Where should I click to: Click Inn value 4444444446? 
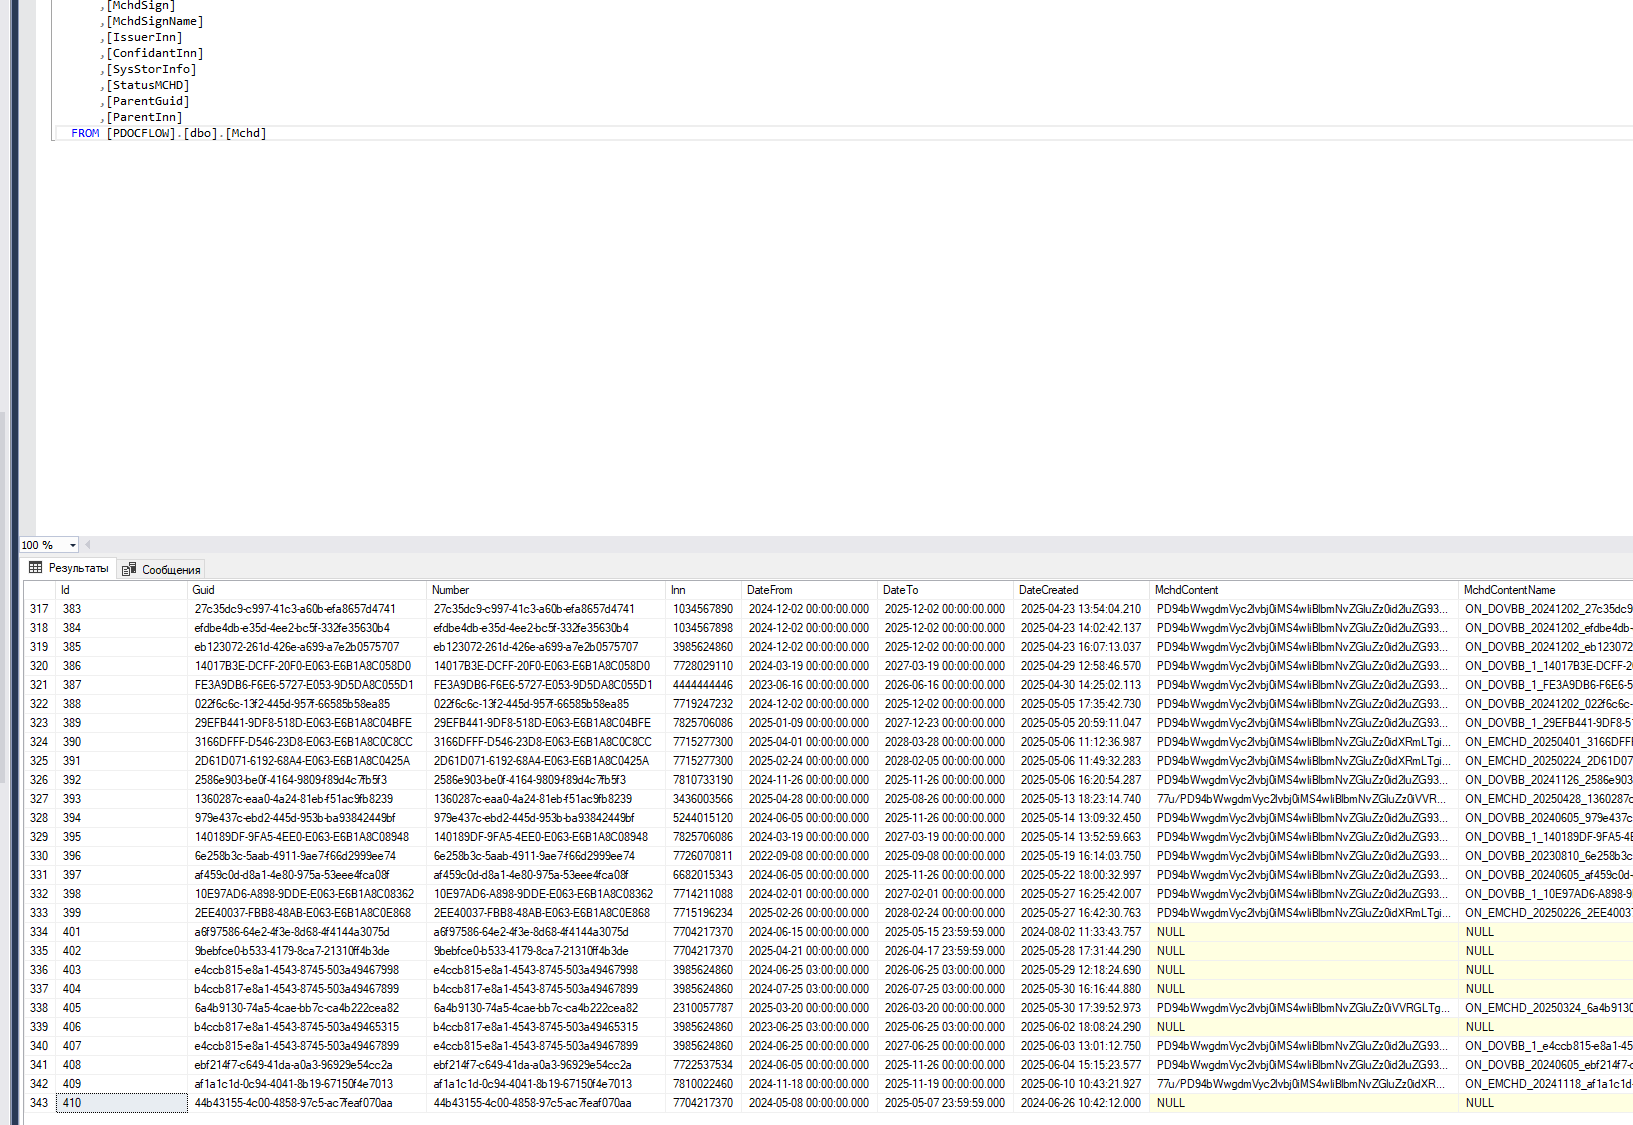point(705,685)
